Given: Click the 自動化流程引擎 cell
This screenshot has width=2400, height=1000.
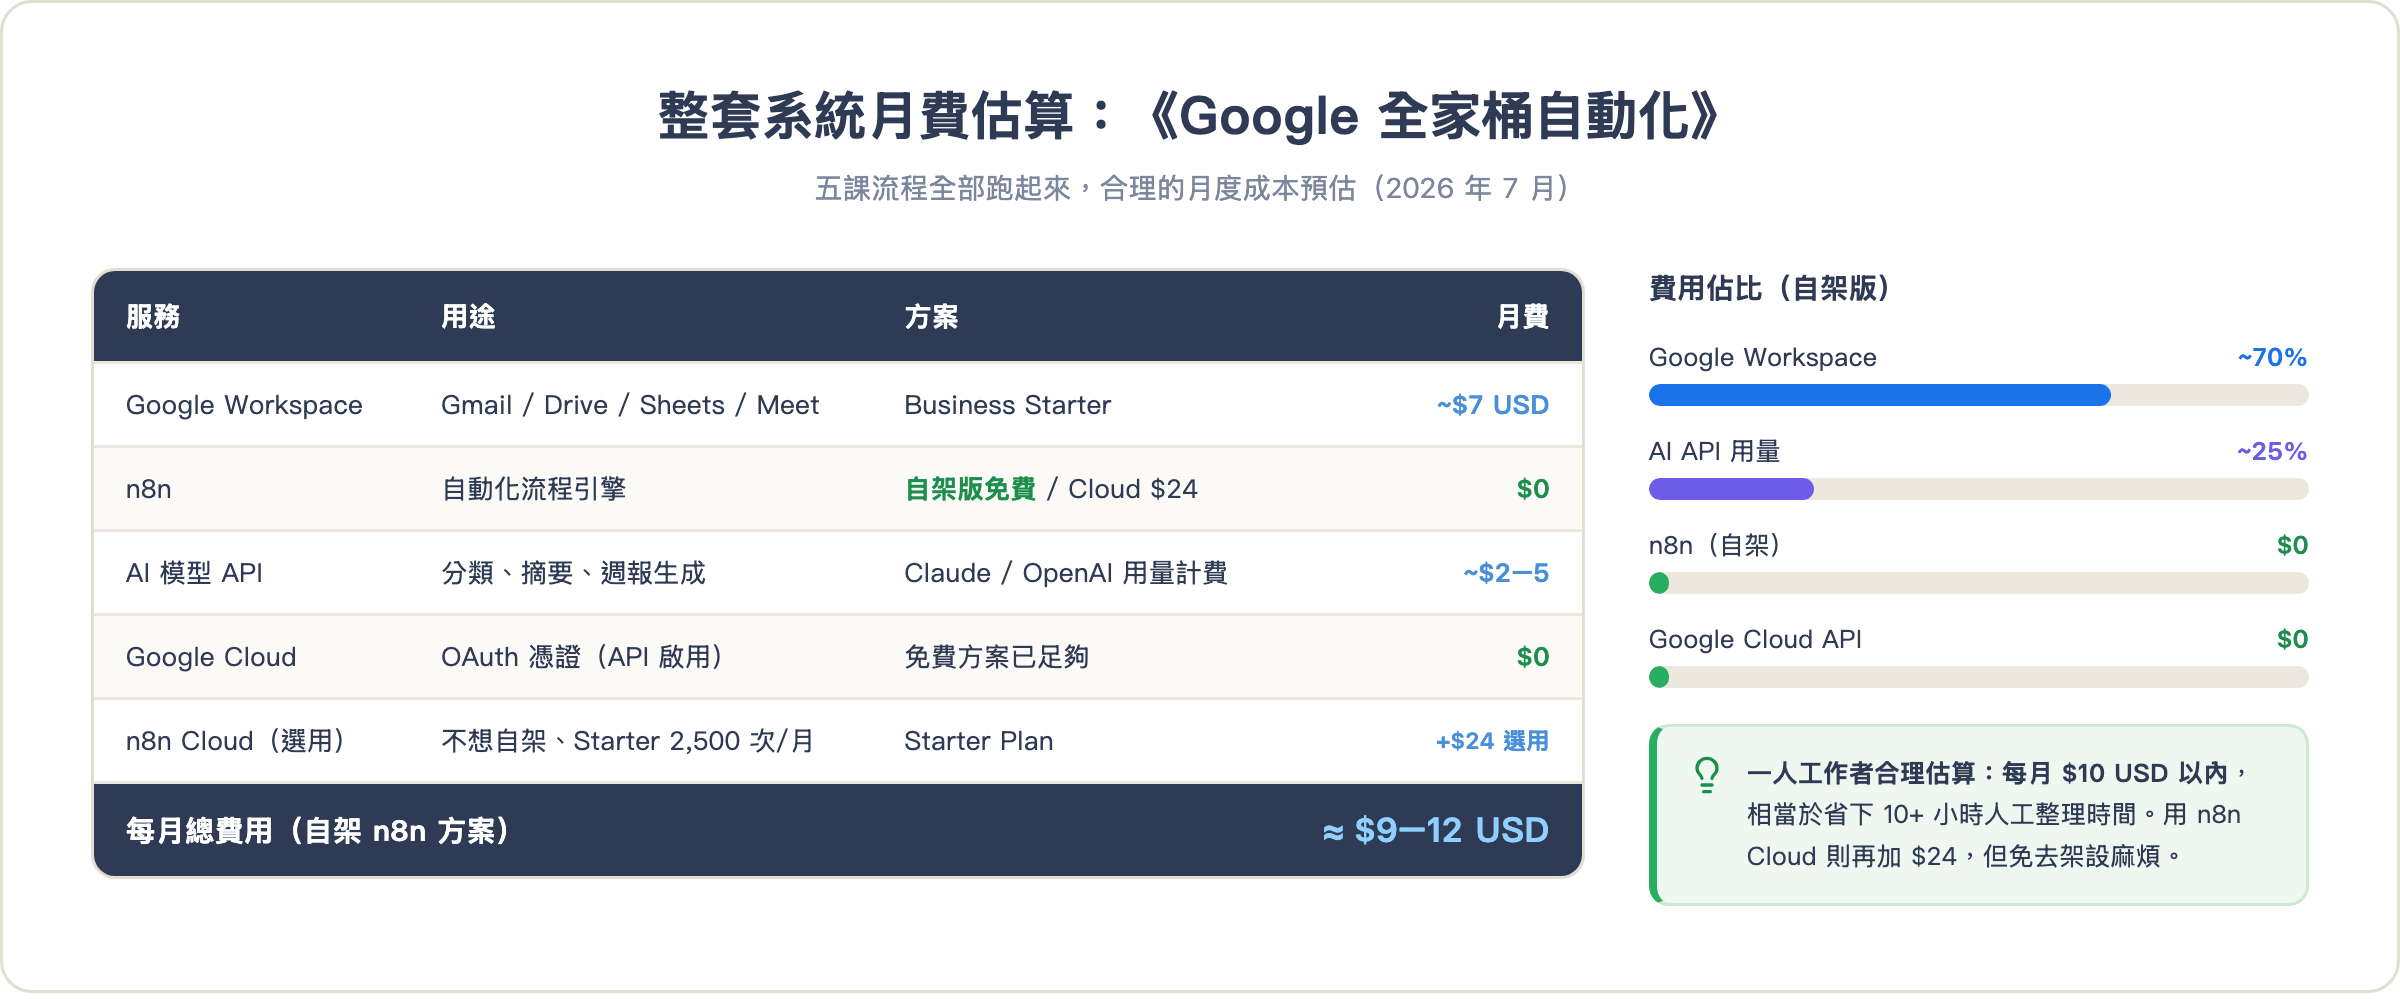Looking at the screenshot, I should (x=534, y=489).
